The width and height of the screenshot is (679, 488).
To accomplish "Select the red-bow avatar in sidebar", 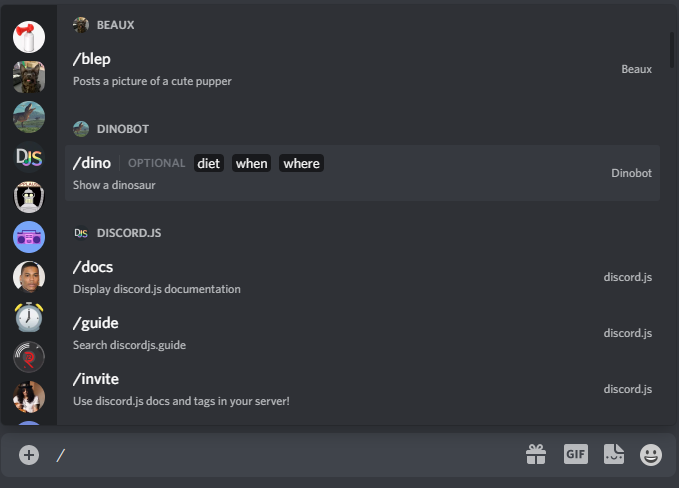I will pos(29,36).
